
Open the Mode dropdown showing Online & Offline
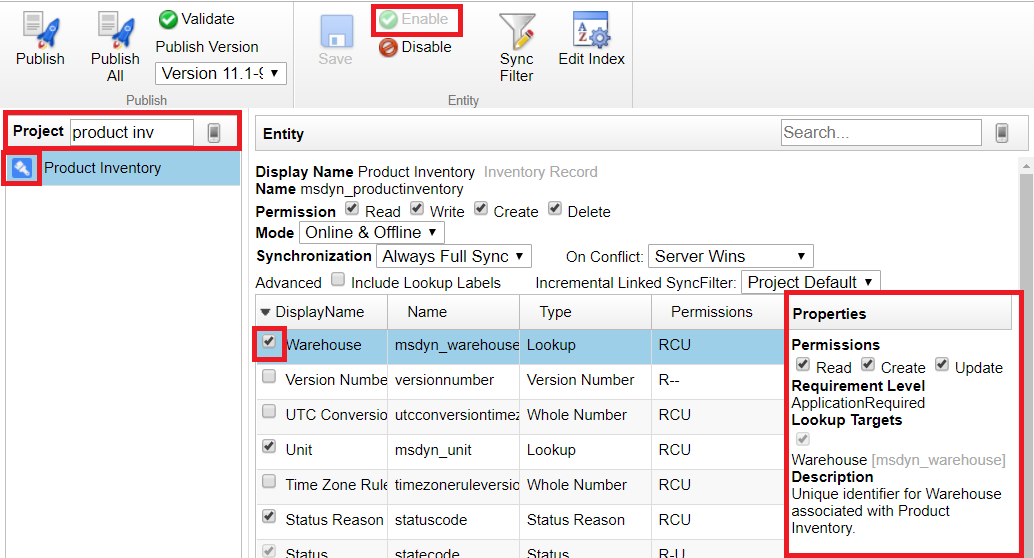pos(371,232)
